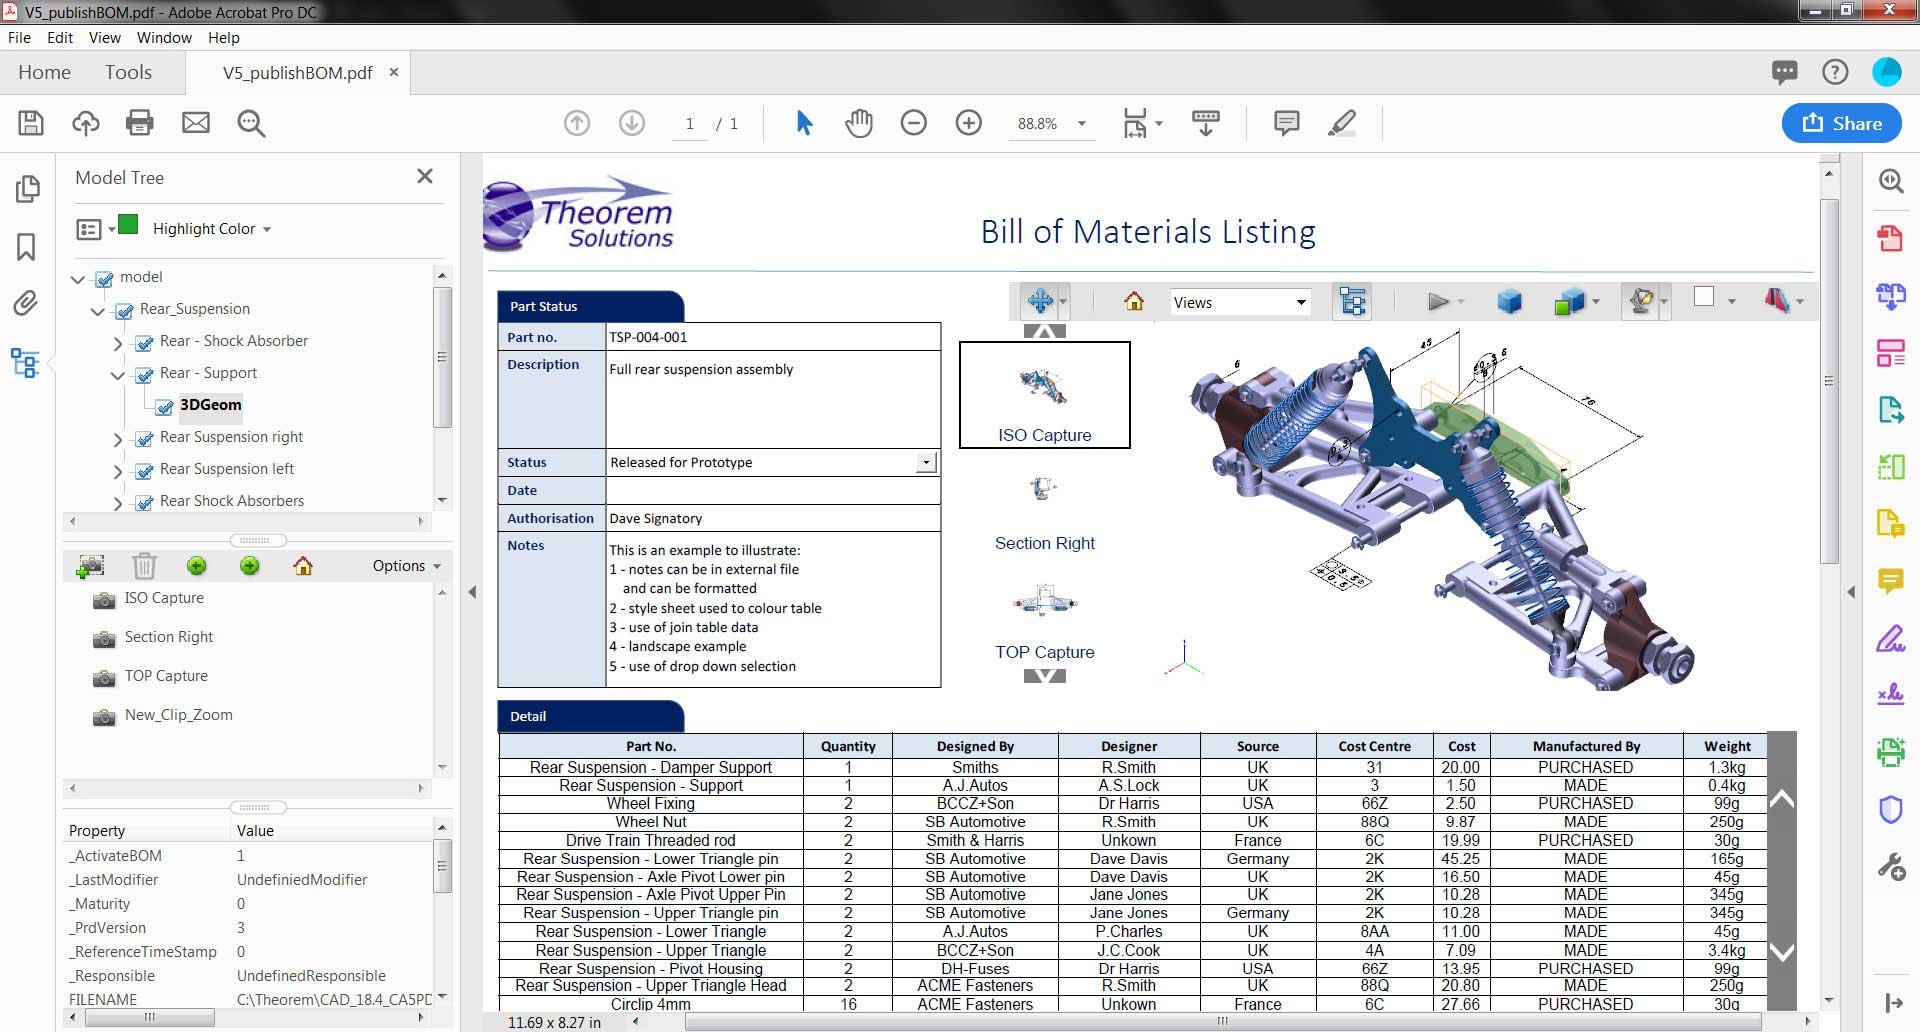Click the Bookmarks icon on the left
Image resolution: width=1920 pixels, height=1032 pixels.
pos(25,247)
